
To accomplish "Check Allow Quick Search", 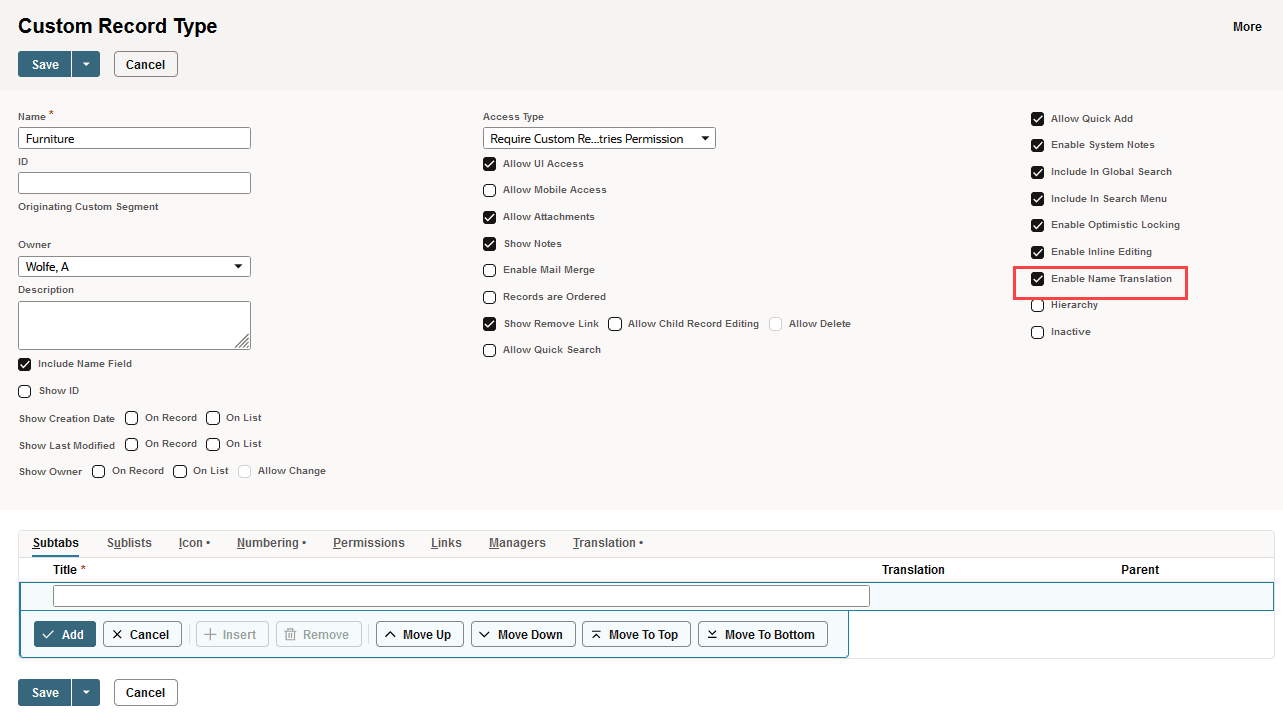I will (x=490, y=350).
